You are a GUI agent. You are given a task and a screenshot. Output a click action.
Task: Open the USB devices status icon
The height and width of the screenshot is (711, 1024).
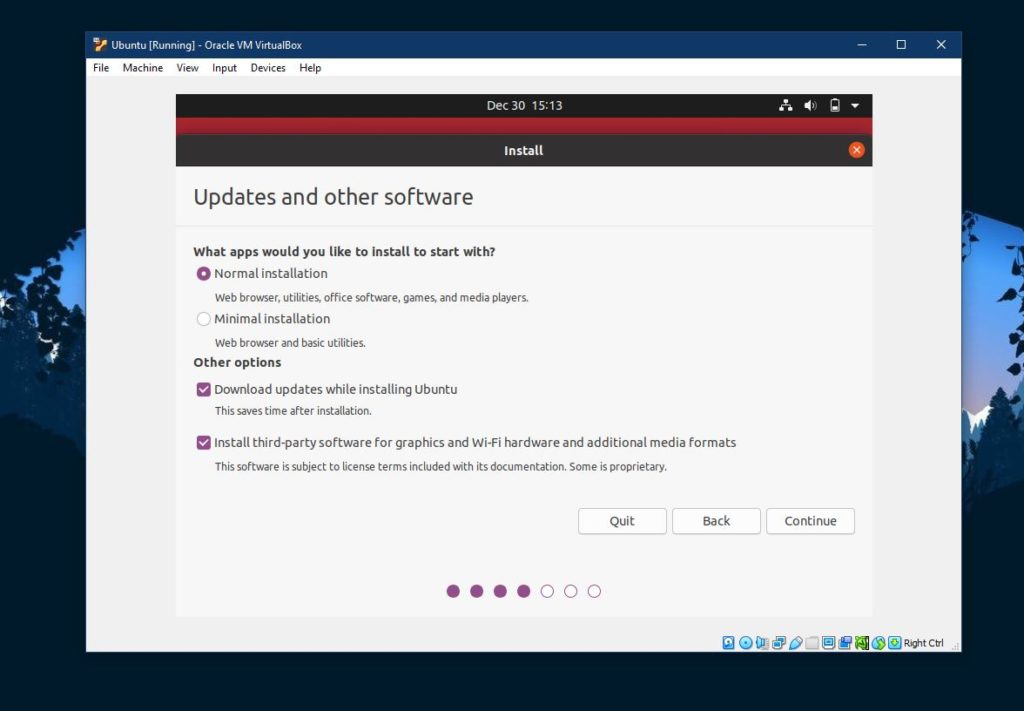[795, 643]
